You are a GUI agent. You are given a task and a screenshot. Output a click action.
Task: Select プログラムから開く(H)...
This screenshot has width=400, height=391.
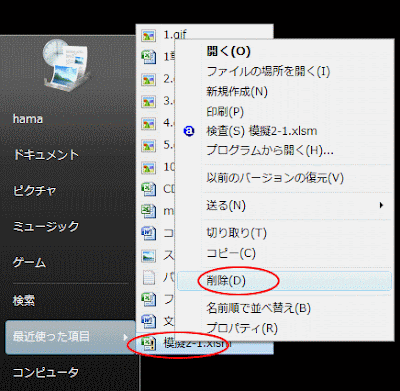270,151
